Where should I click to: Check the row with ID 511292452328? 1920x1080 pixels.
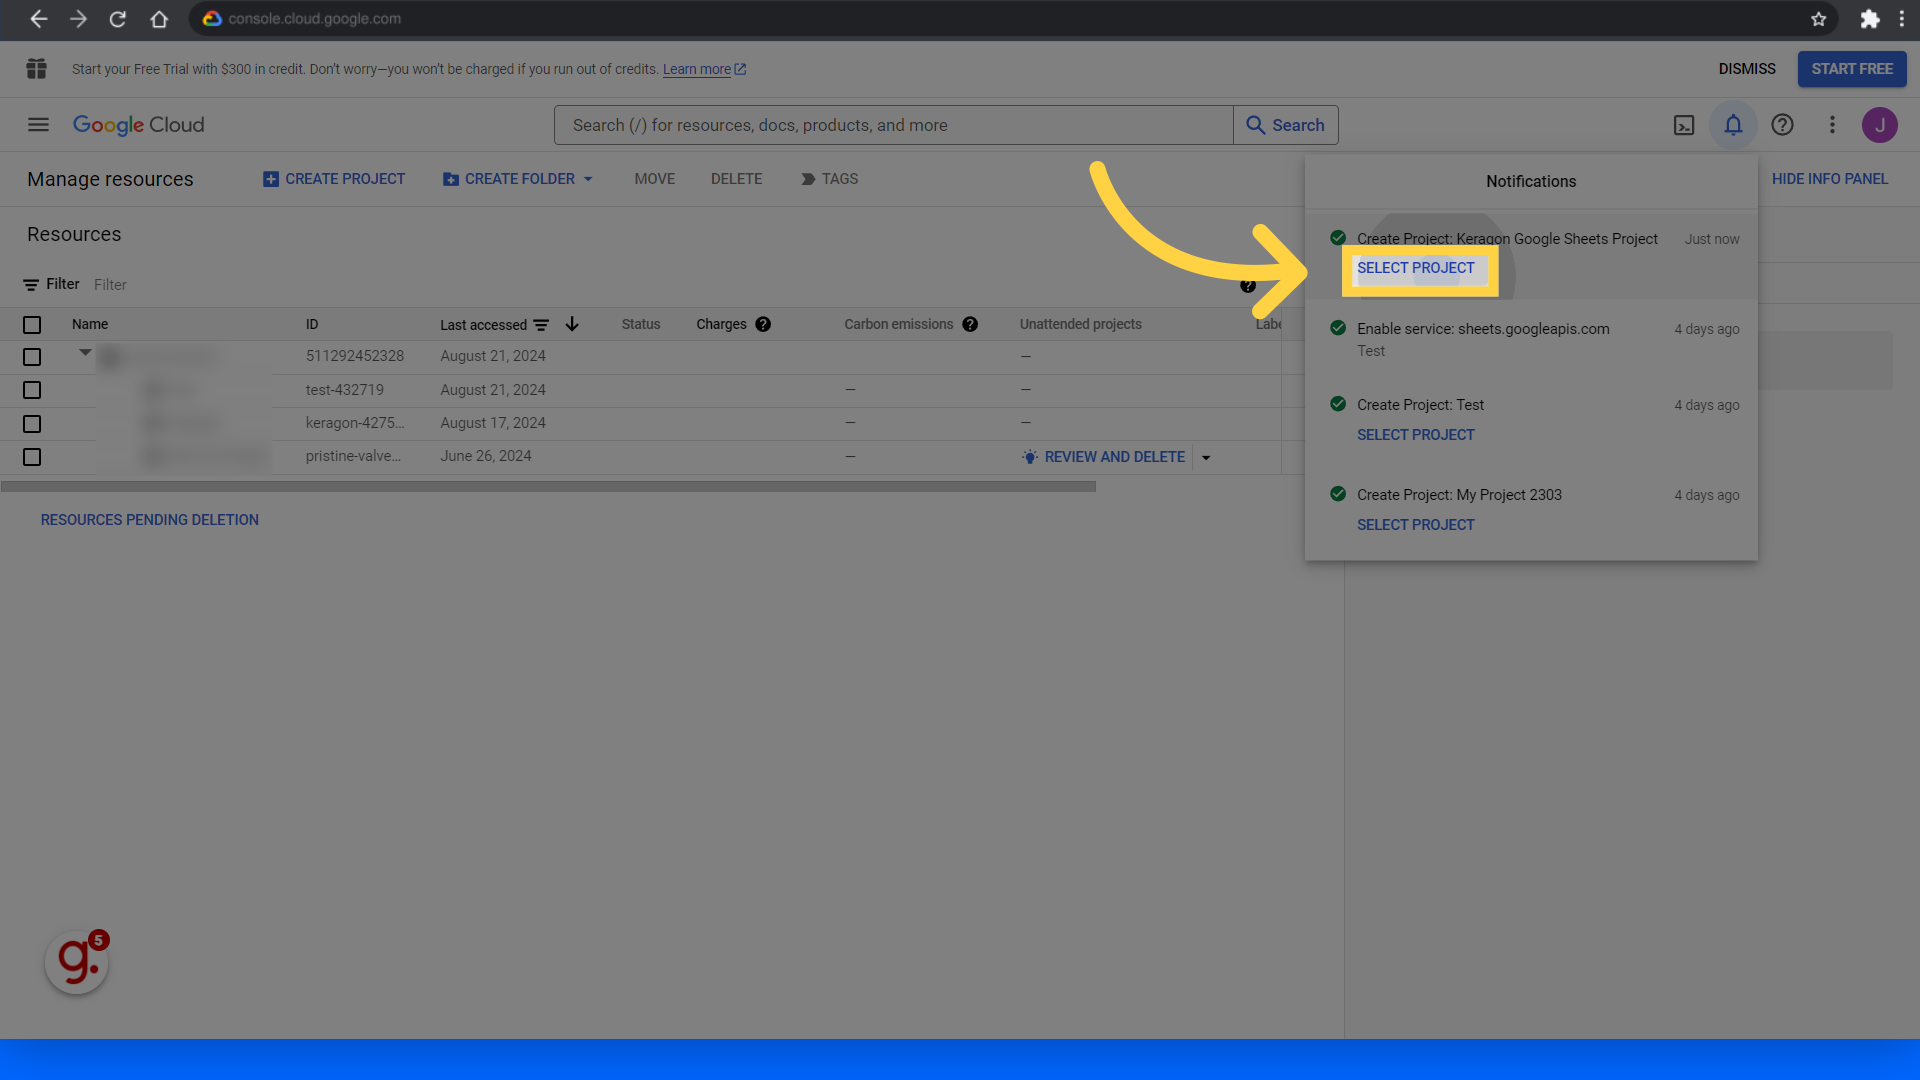pyautogui.click(x=32, y=357)
